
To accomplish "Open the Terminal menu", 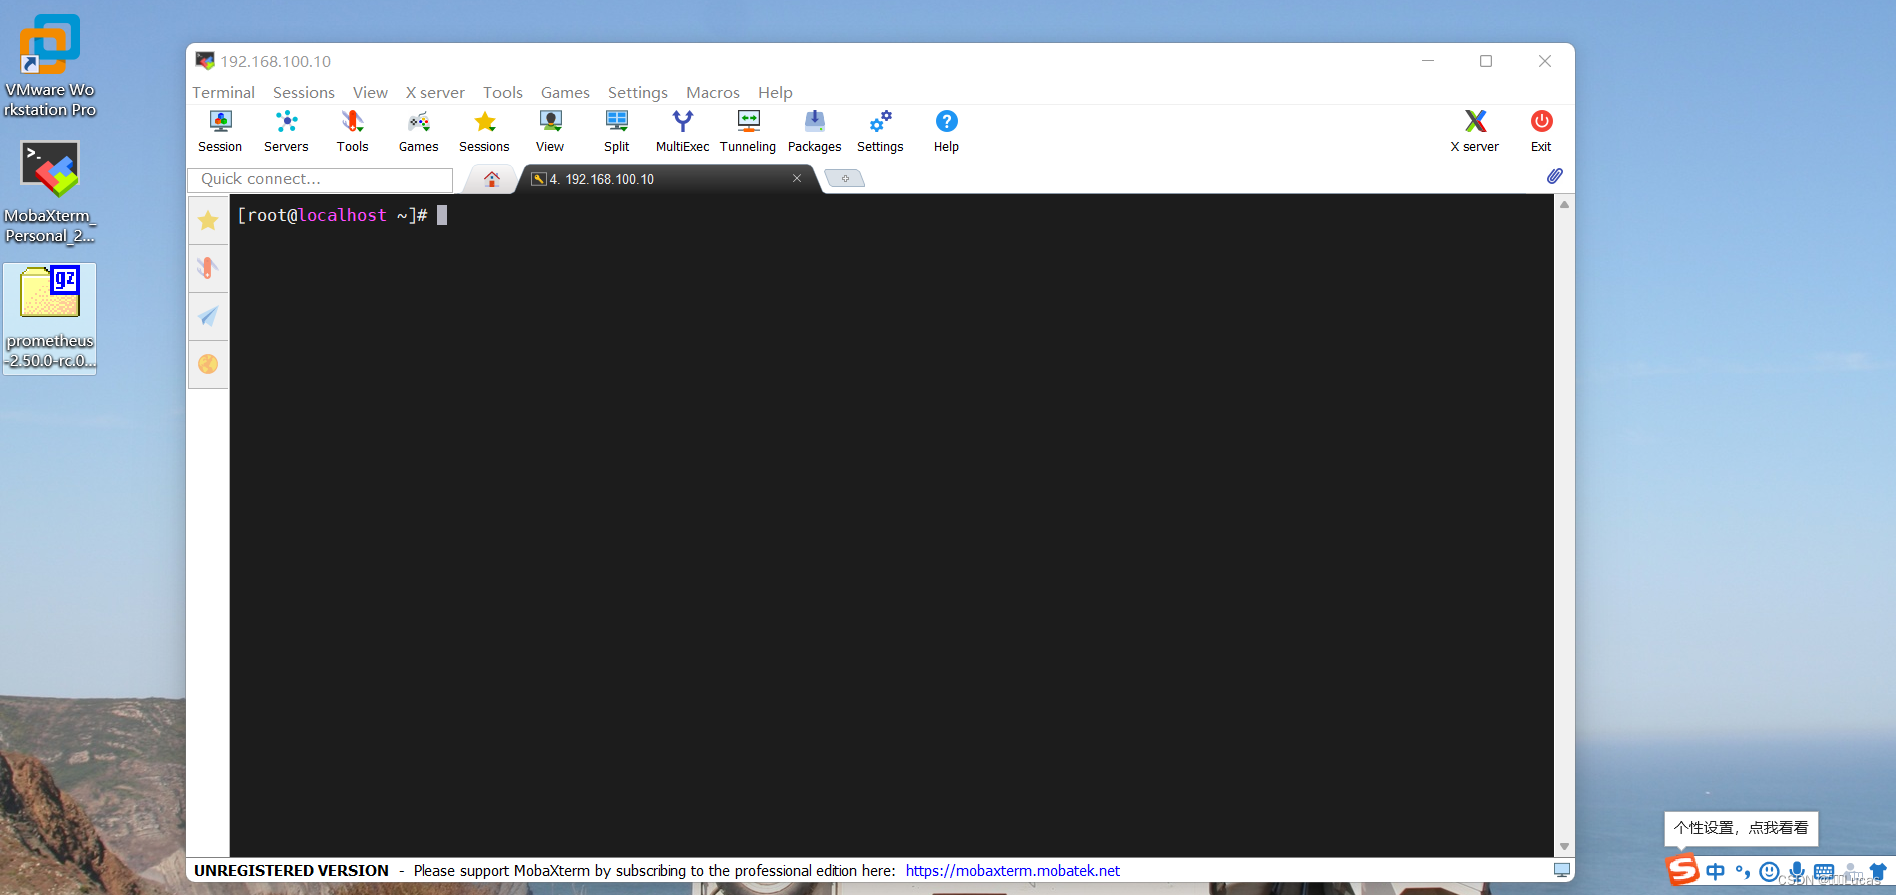I will pyautogui.click(x=223, y=92).
